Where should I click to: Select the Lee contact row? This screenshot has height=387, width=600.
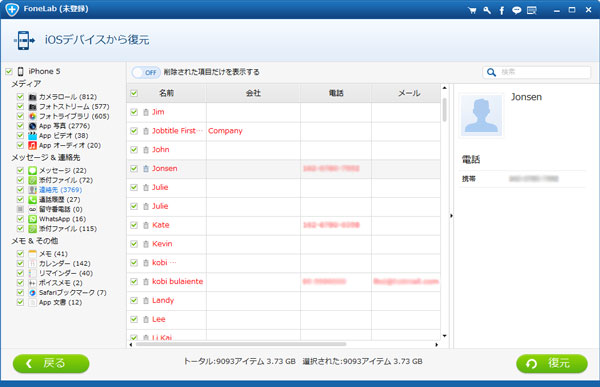(284, 319)
